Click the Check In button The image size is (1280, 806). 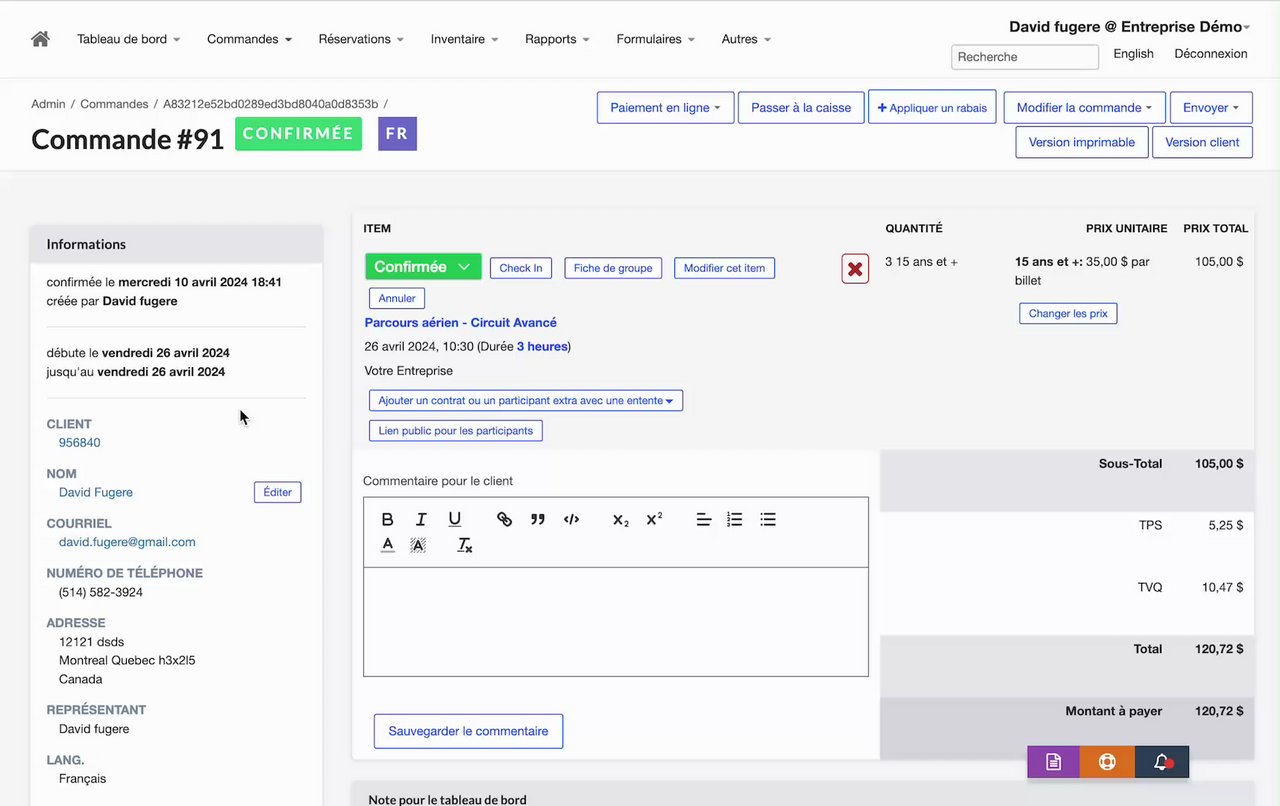point(521,268)
